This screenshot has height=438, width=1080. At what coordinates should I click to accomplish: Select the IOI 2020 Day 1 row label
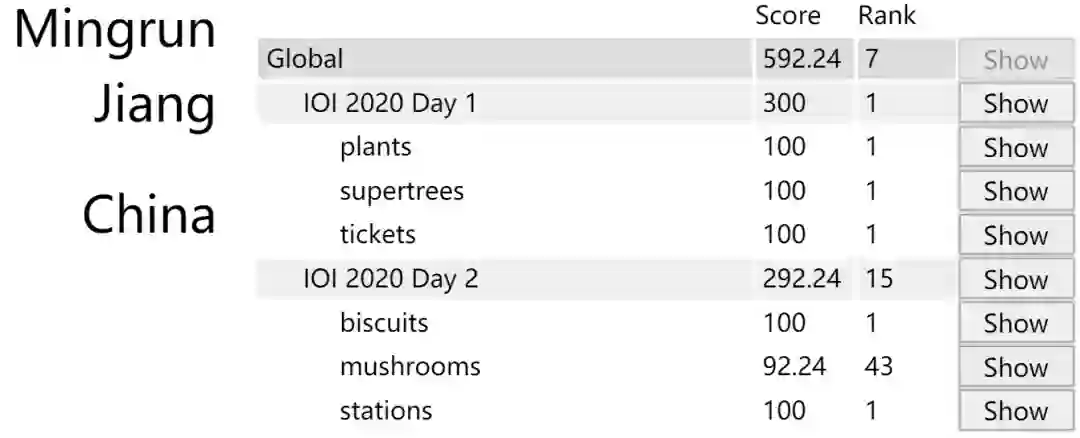[390, 103]
